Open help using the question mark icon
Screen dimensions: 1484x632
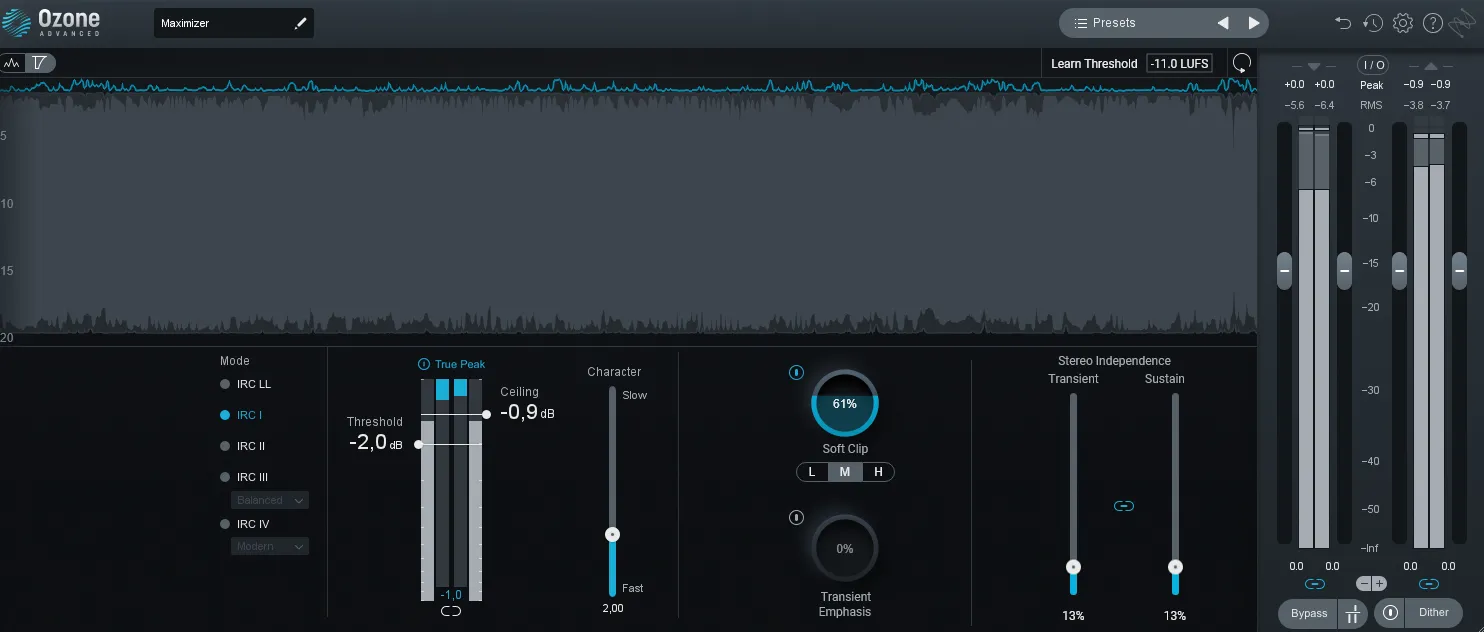[x=1432, y=22]
